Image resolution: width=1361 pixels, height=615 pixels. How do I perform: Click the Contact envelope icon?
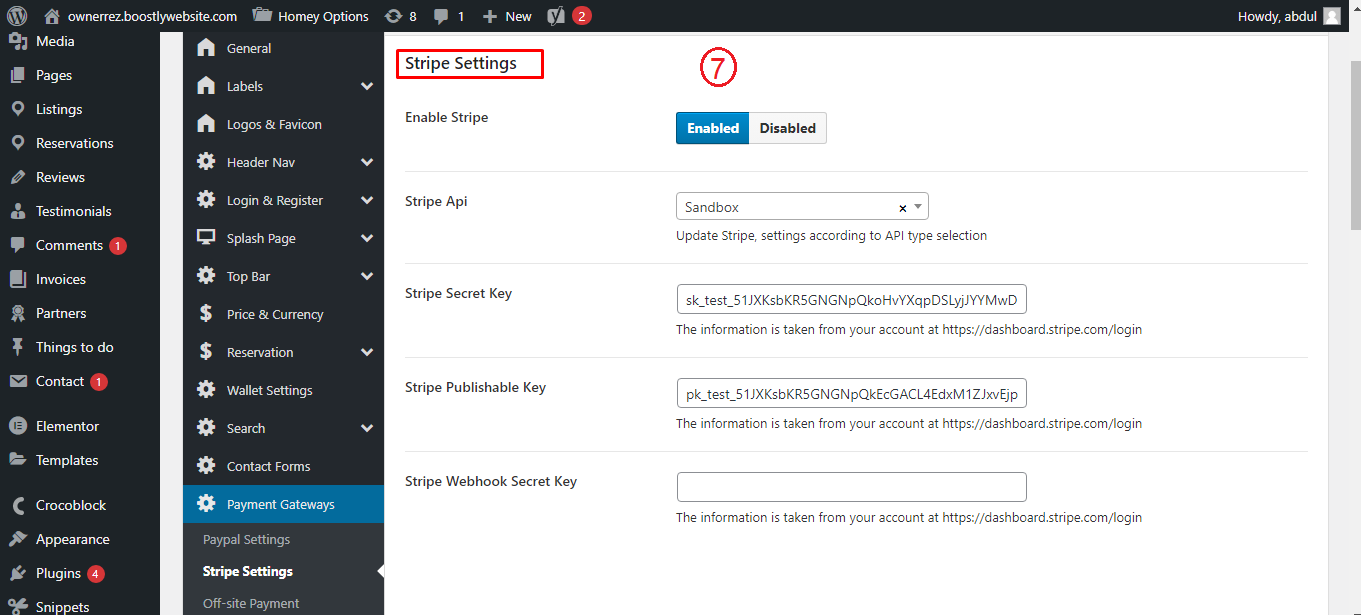point(17,381)
